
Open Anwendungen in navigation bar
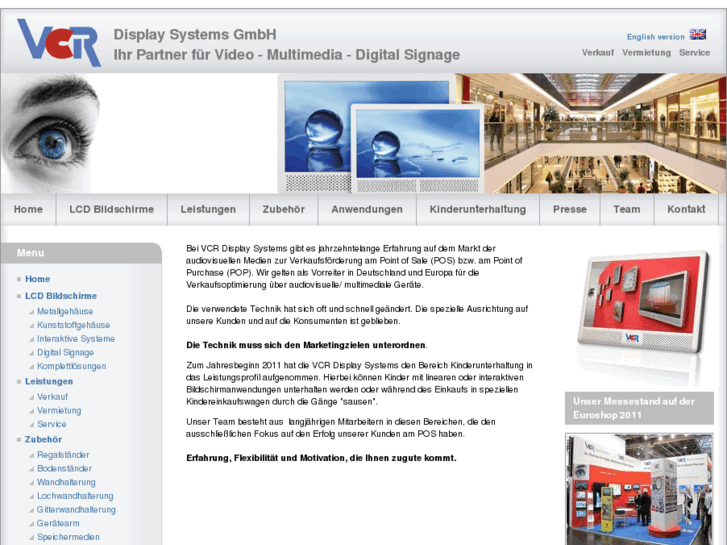tap(367, 209)
